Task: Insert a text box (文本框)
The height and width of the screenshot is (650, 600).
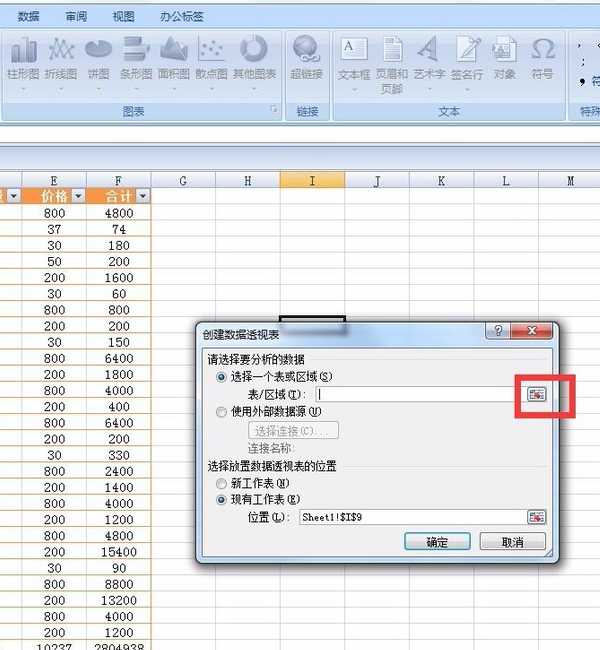Action: (x=354, y=62)
